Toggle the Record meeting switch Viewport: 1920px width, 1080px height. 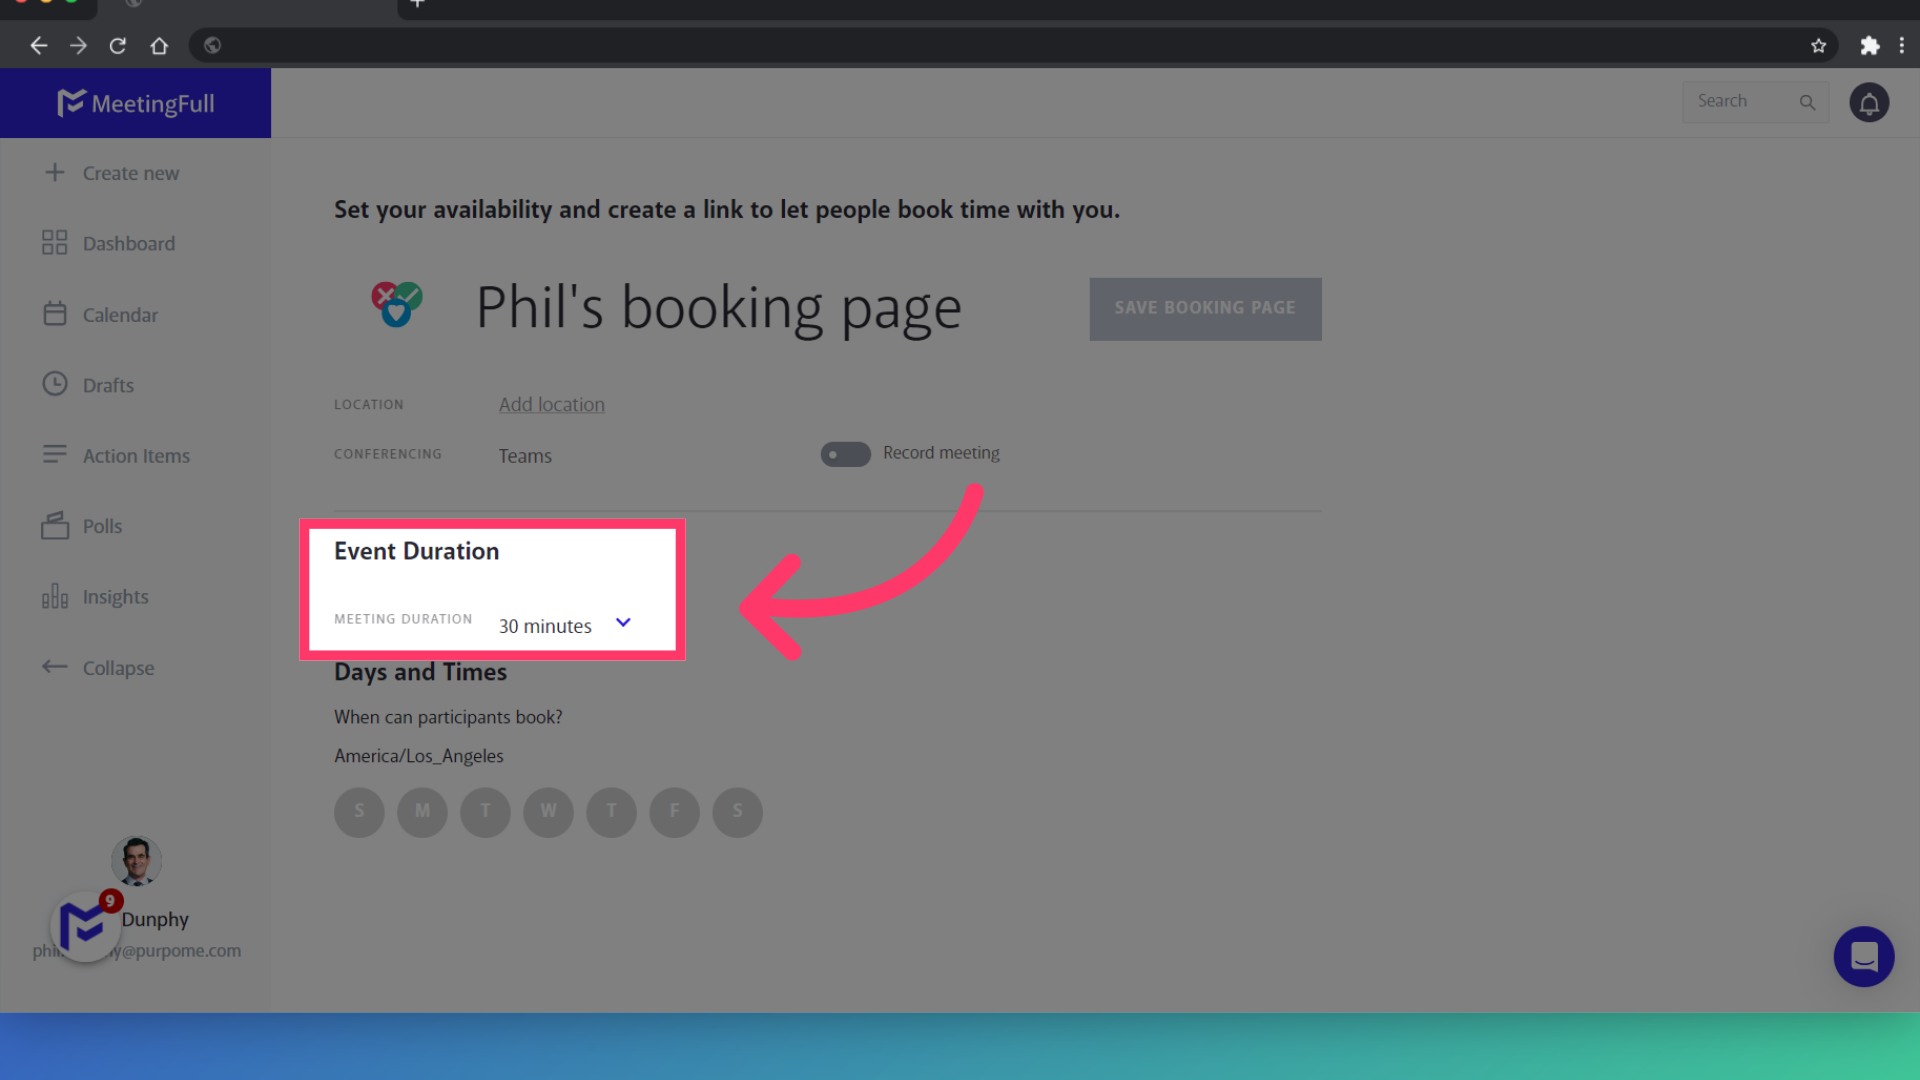(844, 454)
